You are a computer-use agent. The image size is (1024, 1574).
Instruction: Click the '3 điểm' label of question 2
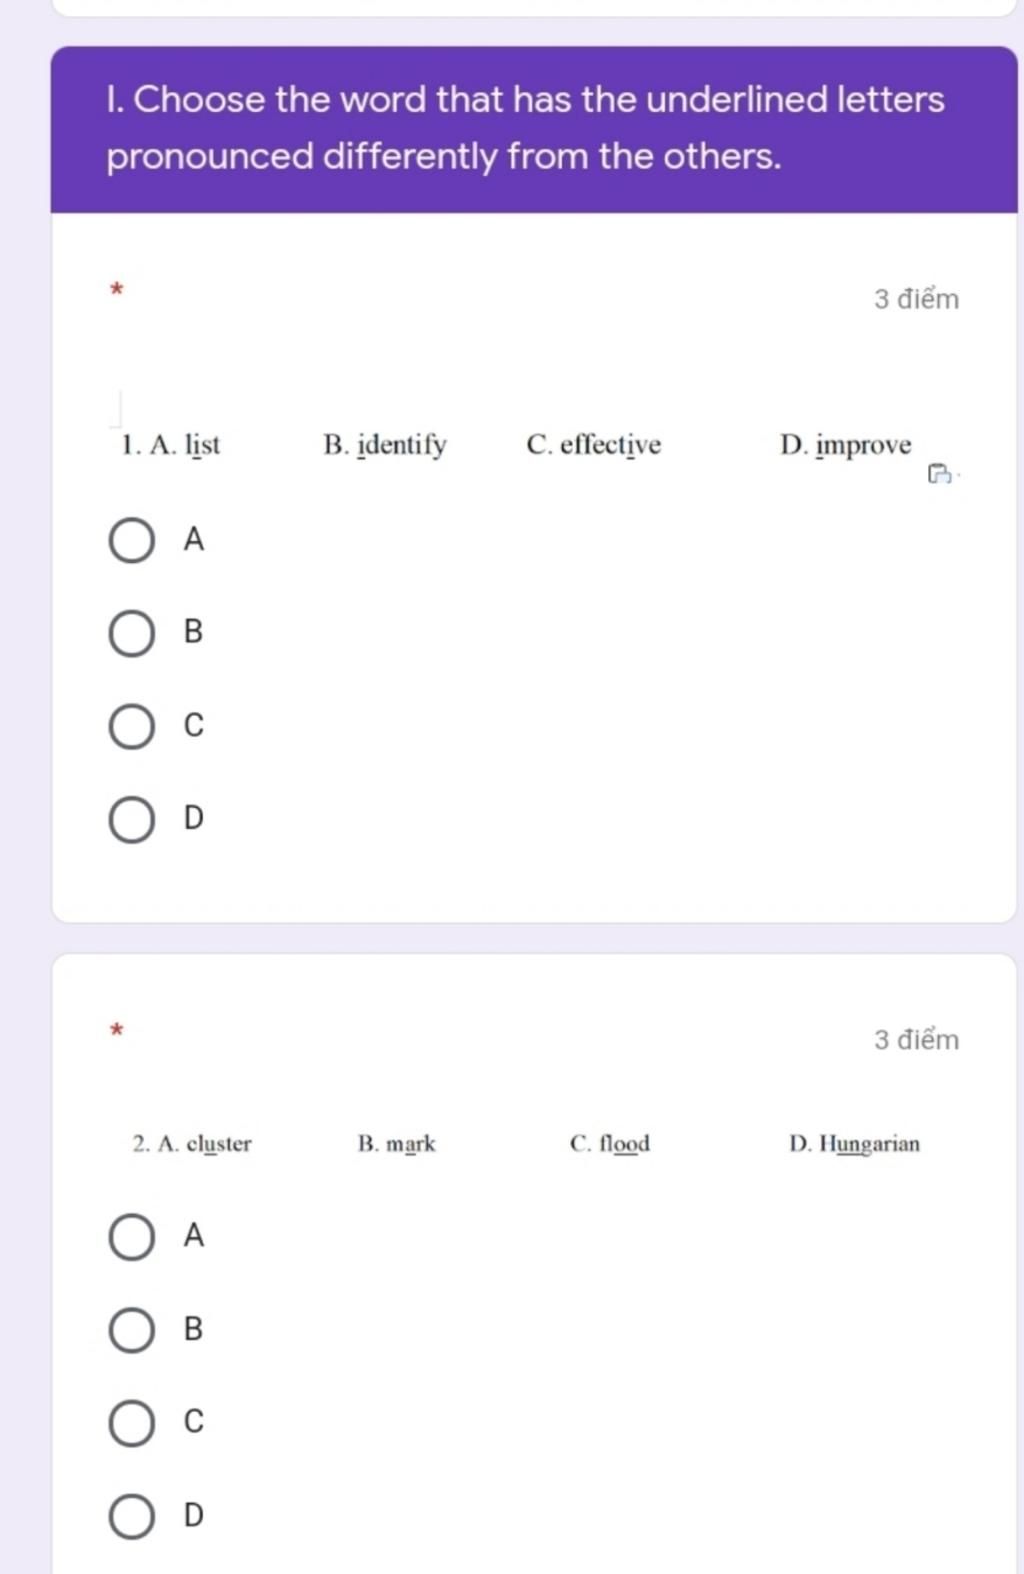tap(916, 1040)
